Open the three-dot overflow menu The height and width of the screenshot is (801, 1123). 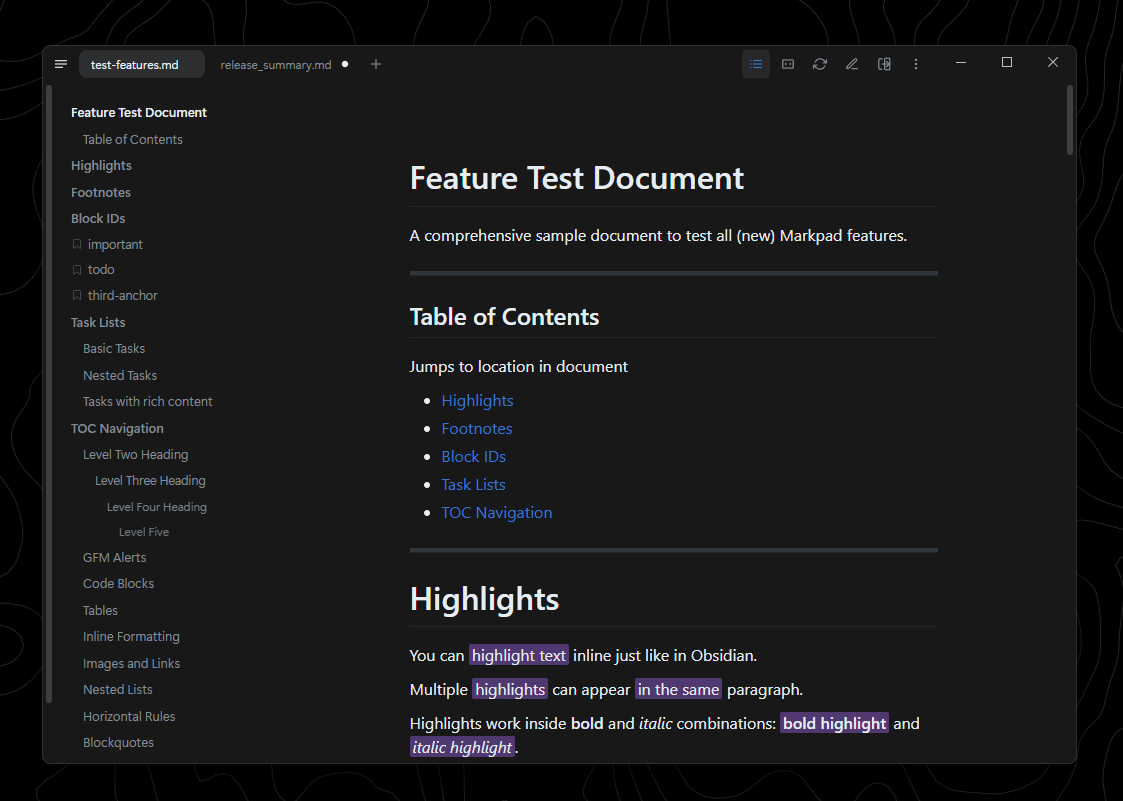[x=916, y=63]
